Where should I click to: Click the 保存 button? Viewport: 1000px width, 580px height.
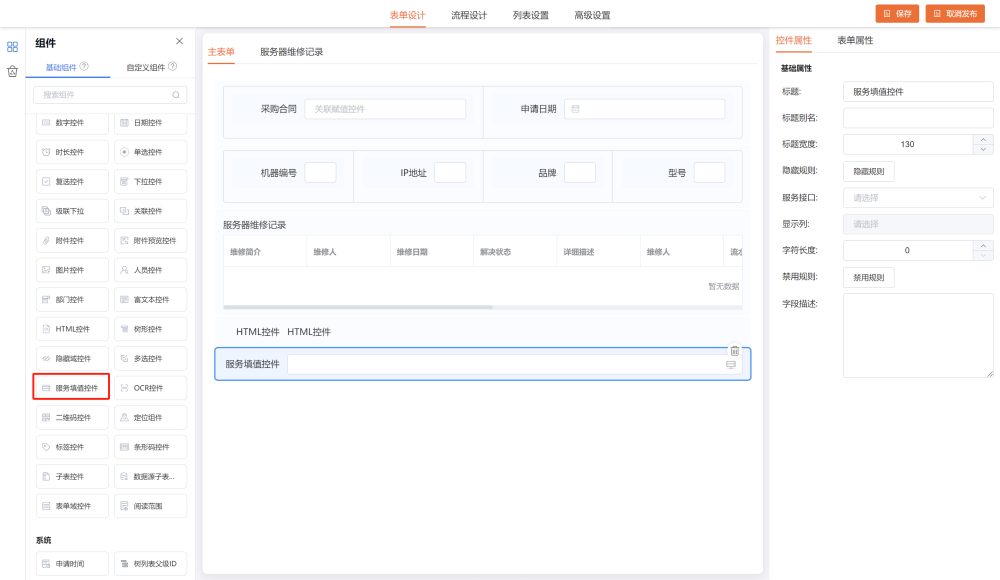[x=897, y=14]
